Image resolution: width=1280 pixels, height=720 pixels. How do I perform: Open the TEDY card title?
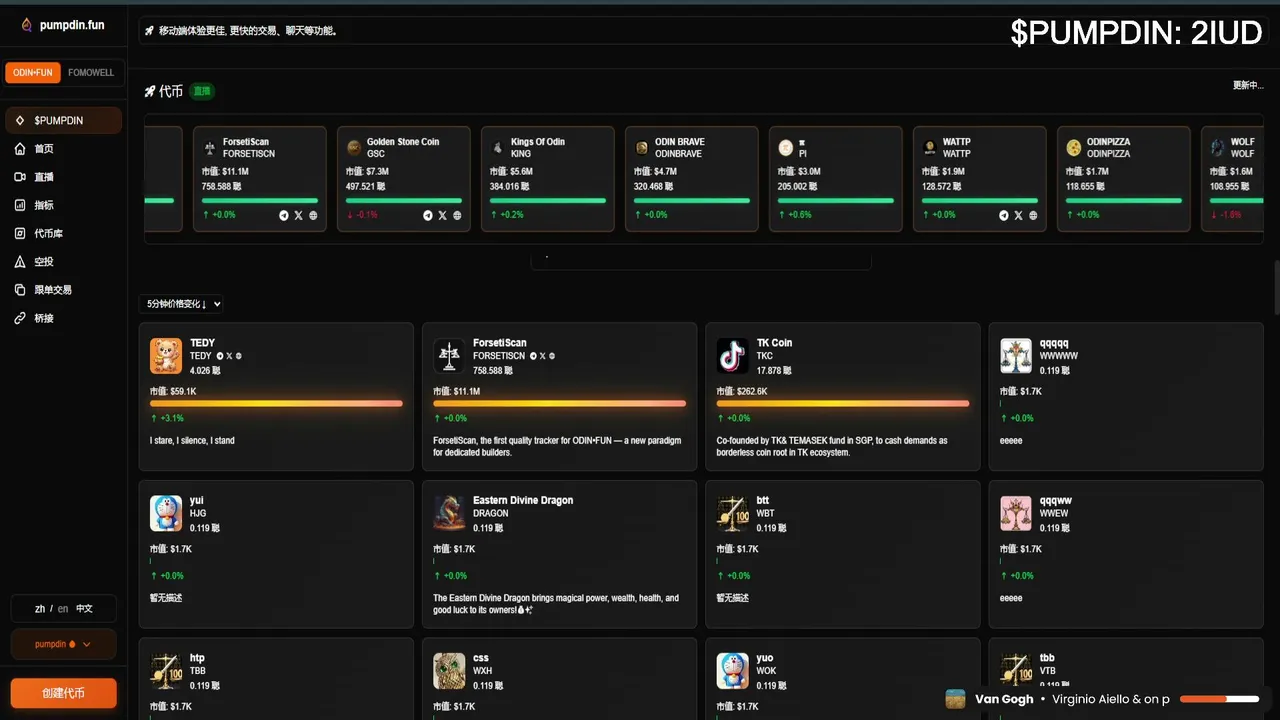[x=202, y=343]
